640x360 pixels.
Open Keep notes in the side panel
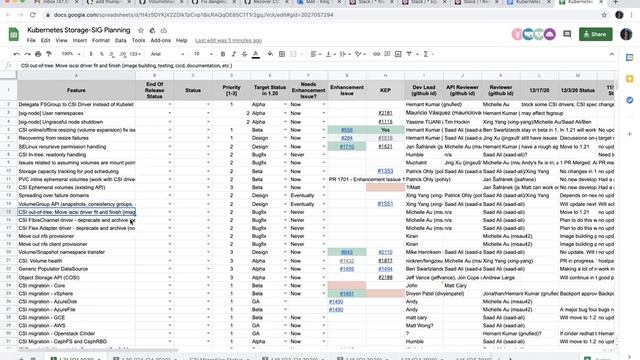(x=629, y=79)
